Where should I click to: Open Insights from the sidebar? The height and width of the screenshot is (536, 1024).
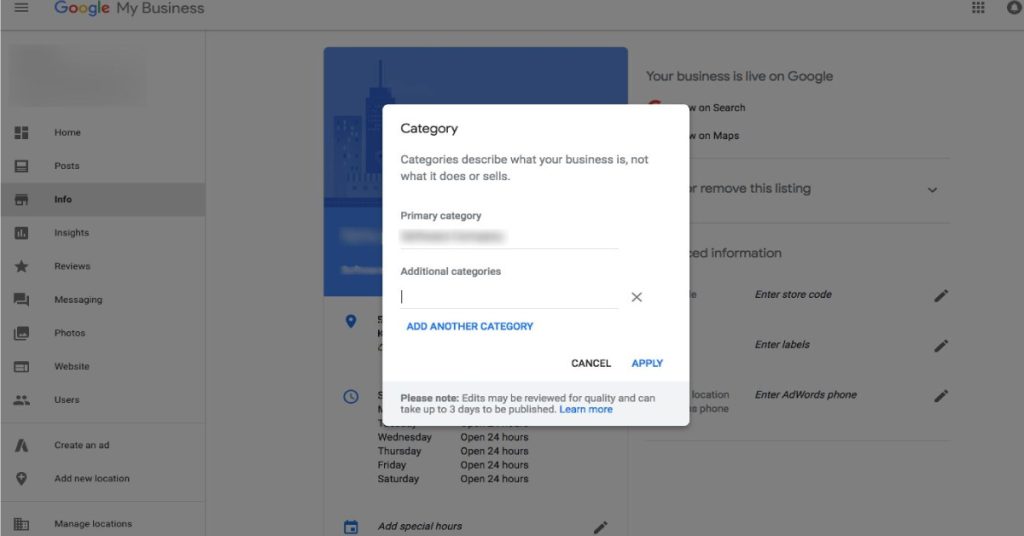tap(71, 233)
